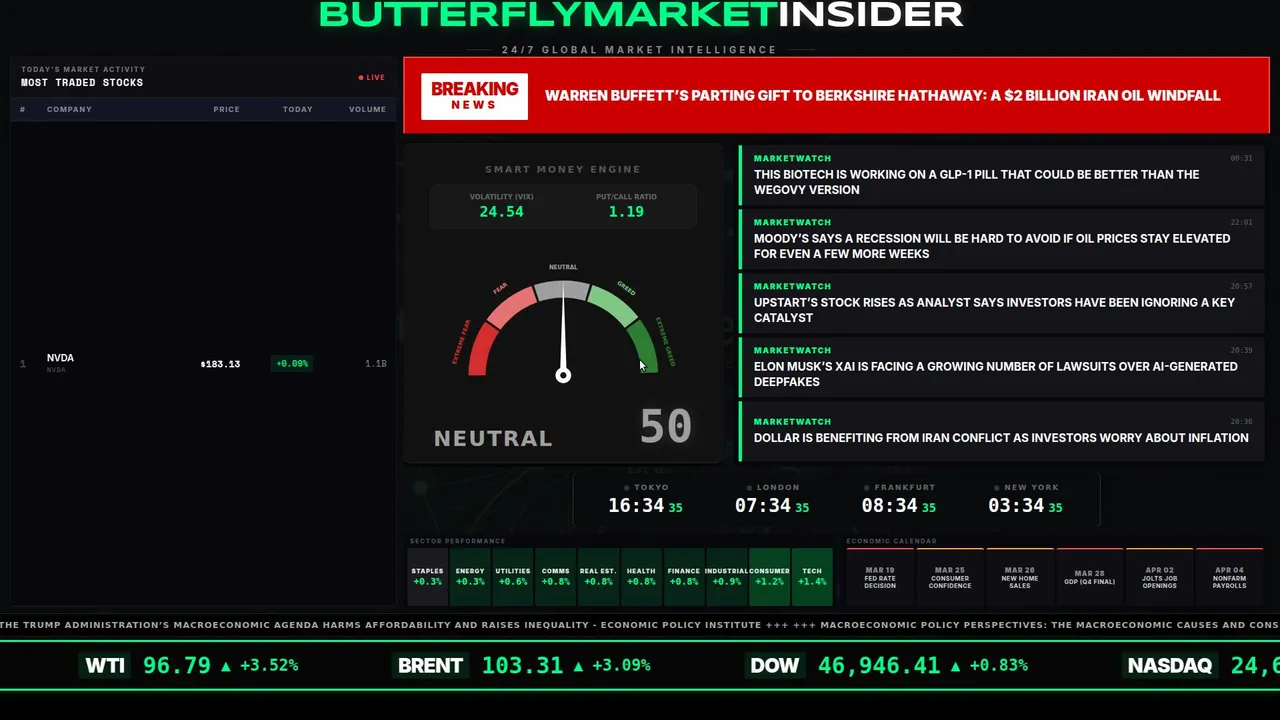The image size is (1280, 720).
Task: Click the Tokyo clock 16:34
Action: point(636,506)
